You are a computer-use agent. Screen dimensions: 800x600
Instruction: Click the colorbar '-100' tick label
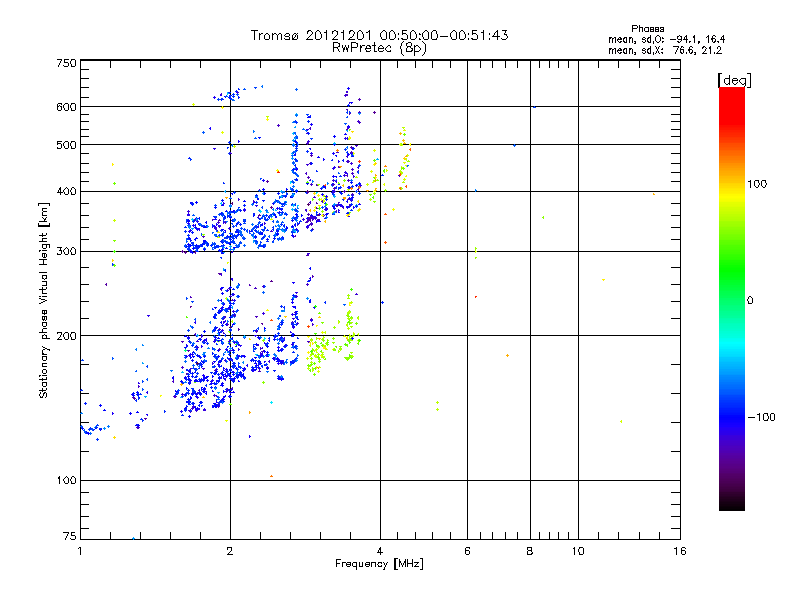pyautogui.click(x=761, y=417)
